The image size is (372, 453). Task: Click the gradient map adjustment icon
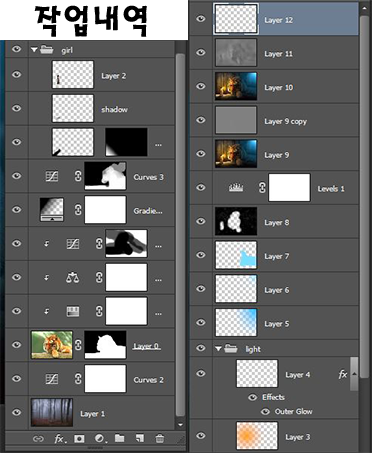pyautogui.click(x=73, y=311)
